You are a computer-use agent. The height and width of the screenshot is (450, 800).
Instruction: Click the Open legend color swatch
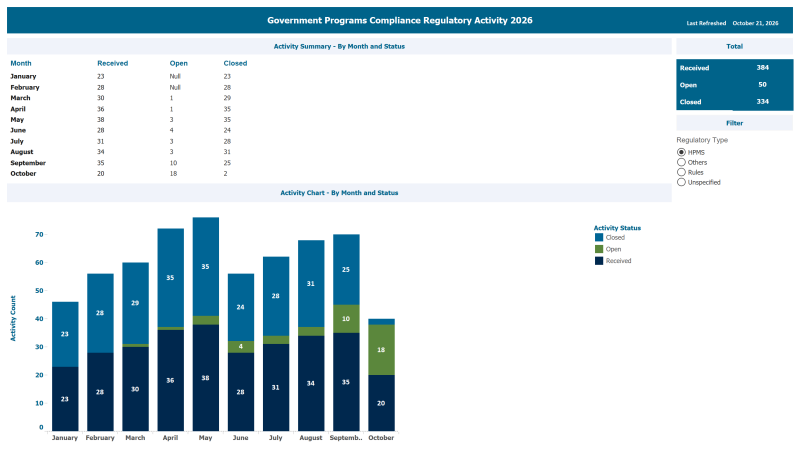point(599,249)
